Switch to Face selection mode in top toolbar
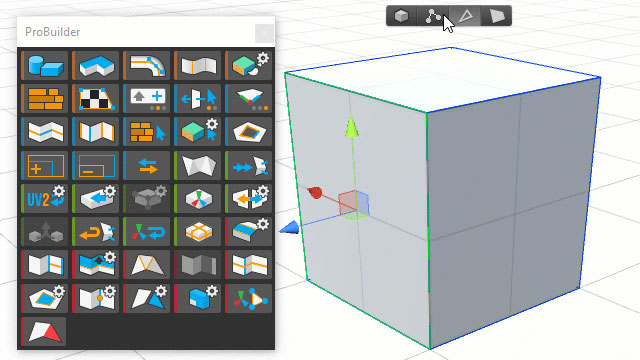Screen dimensions: 640x360 click(x=497, y=16)
